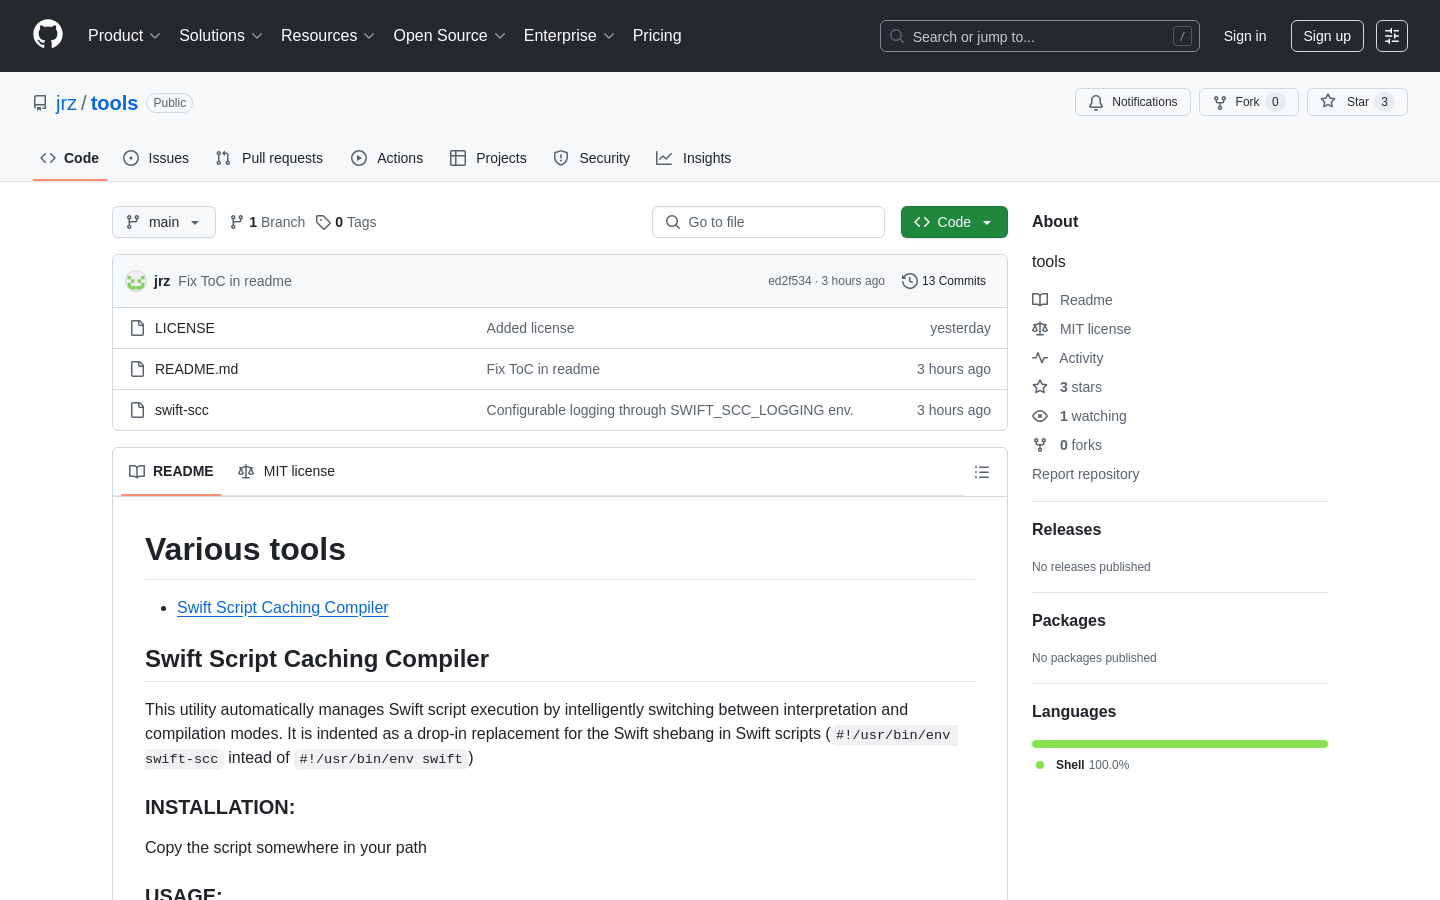Open the commit hash ed2f534 link
The height and width of the screenshot is (900, 1440).
coord(790,281)
